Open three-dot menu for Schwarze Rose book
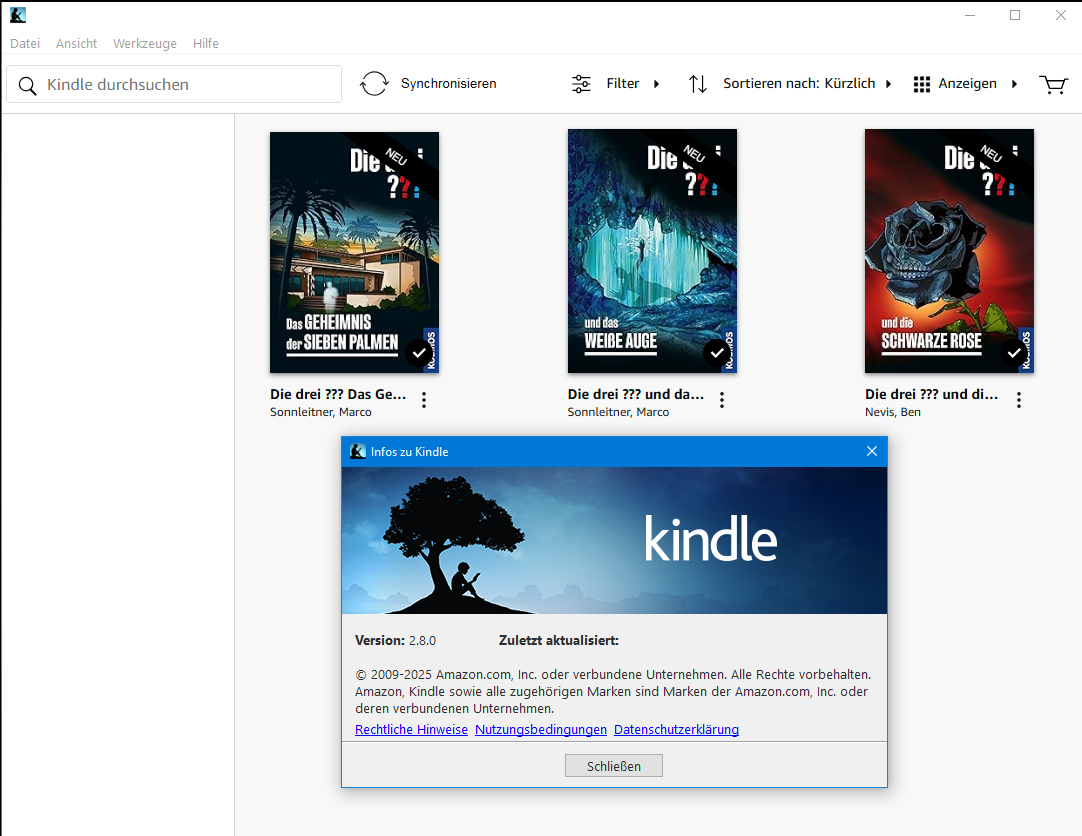The width and height of the screenshot is (1082, 836). [1019, 400]
